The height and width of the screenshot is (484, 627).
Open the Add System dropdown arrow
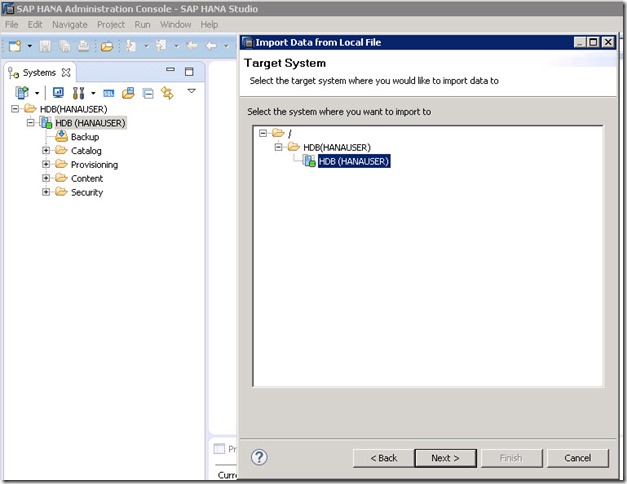tap(37, 93)
